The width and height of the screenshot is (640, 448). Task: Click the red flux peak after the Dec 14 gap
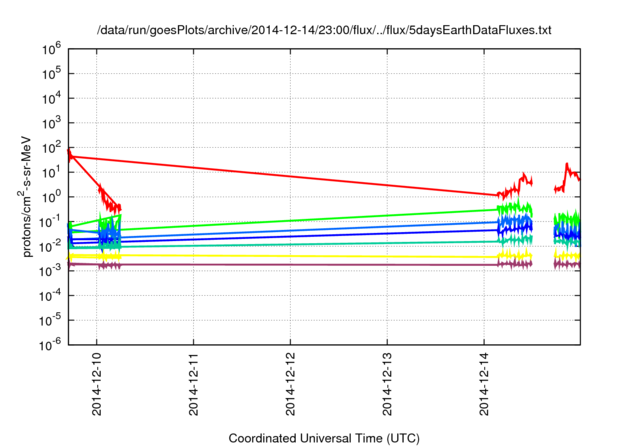pyautogui.click(x=567, y=166)
